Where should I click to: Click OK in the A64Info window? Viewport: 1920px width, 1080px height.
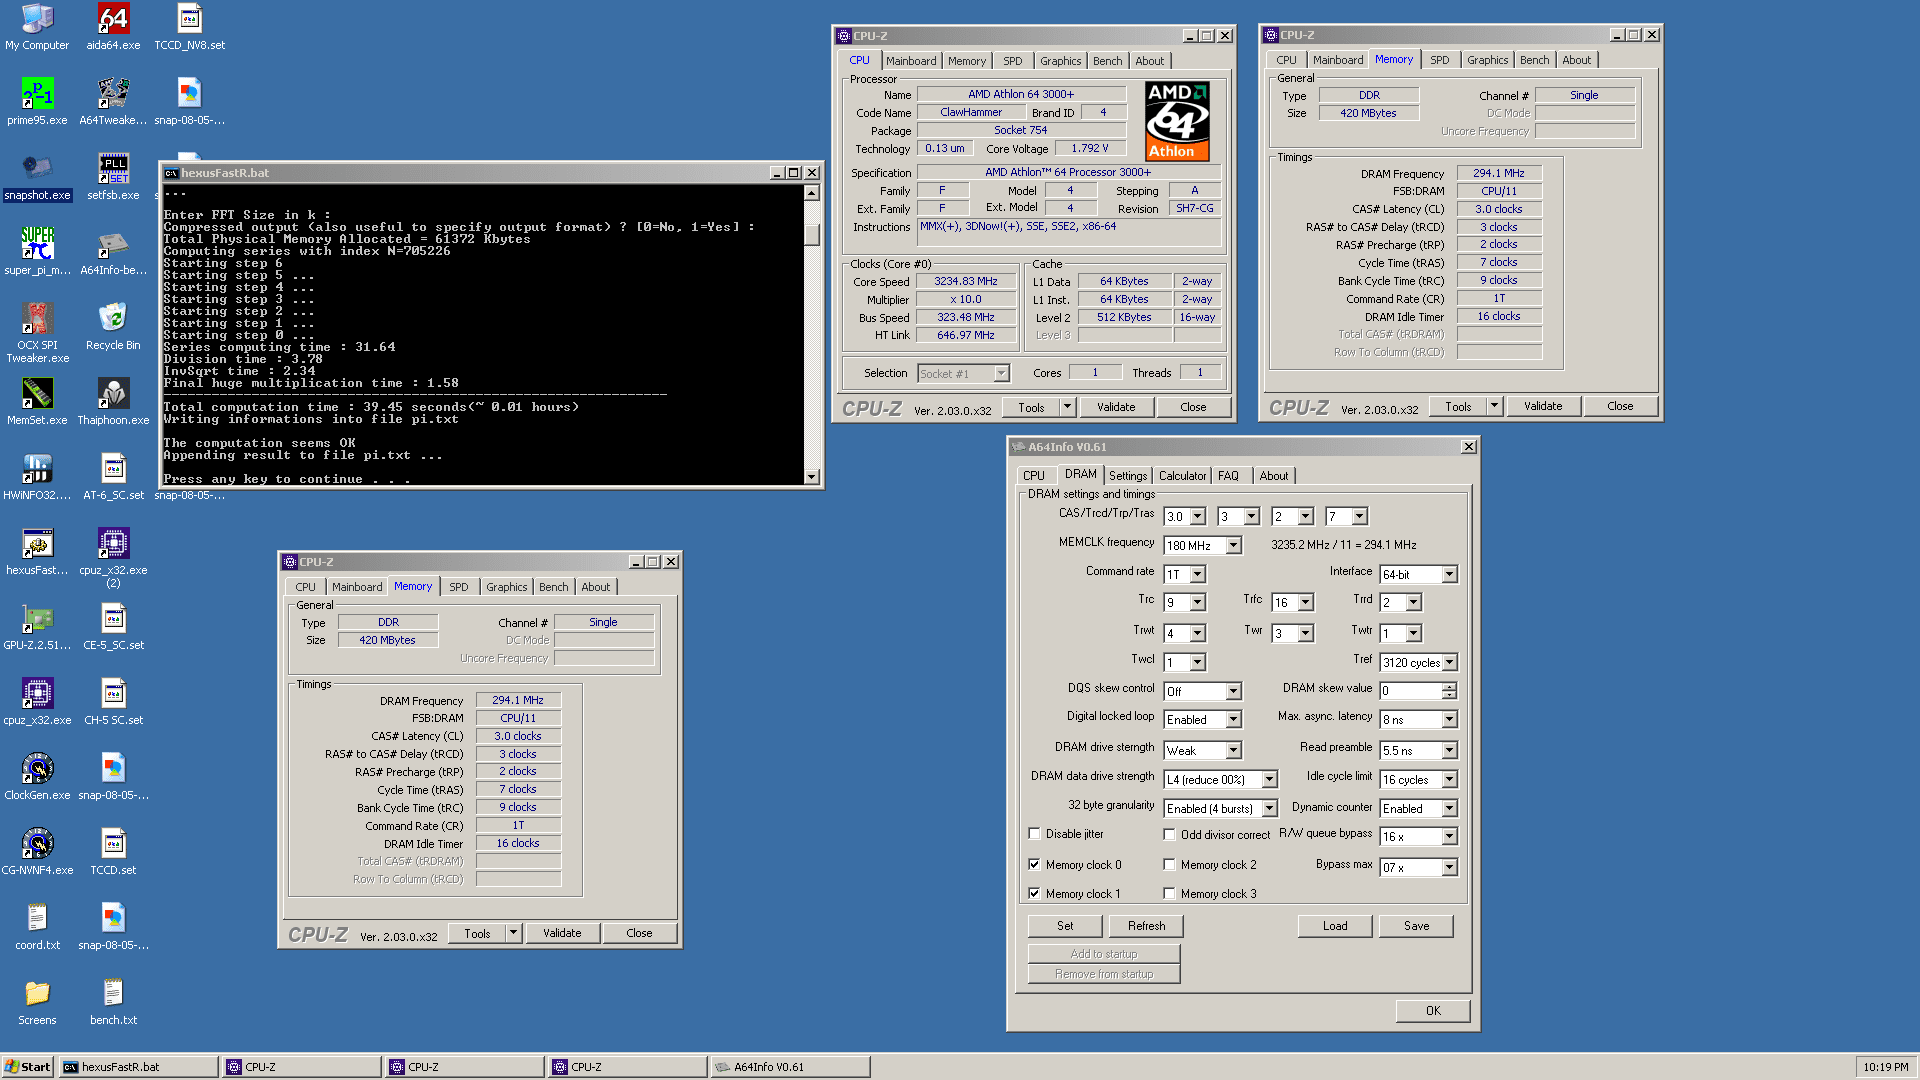1433,1011
